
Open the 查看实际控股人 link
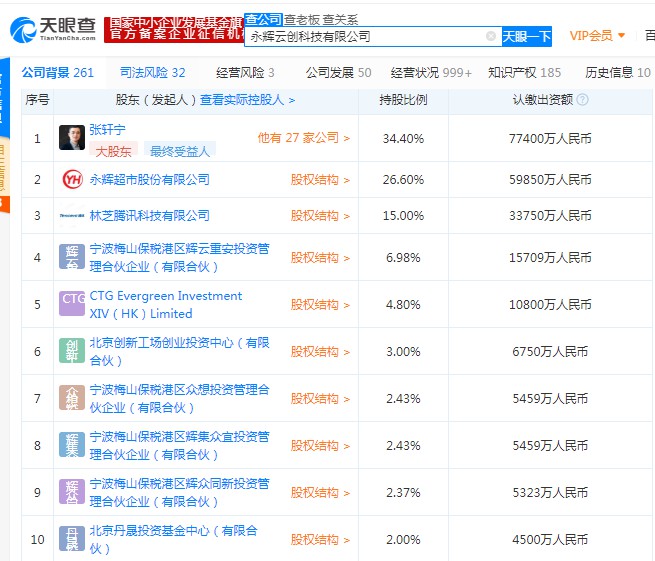pos(247,100)
